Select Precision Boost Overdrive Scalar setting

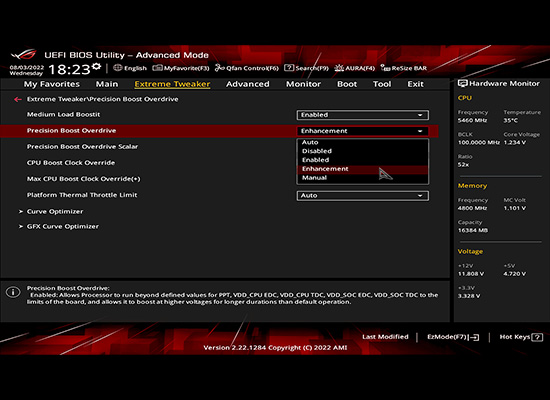click(82, 147)
